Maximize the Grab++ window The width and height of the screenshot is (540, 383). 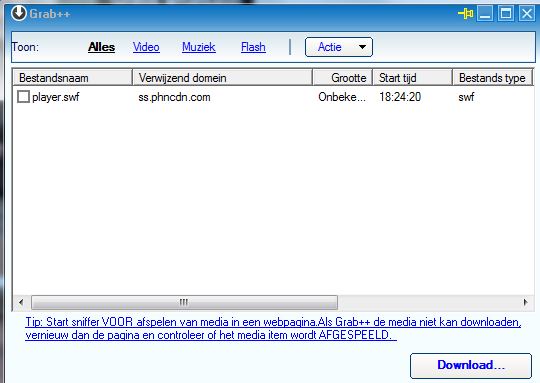click(506, 14)
